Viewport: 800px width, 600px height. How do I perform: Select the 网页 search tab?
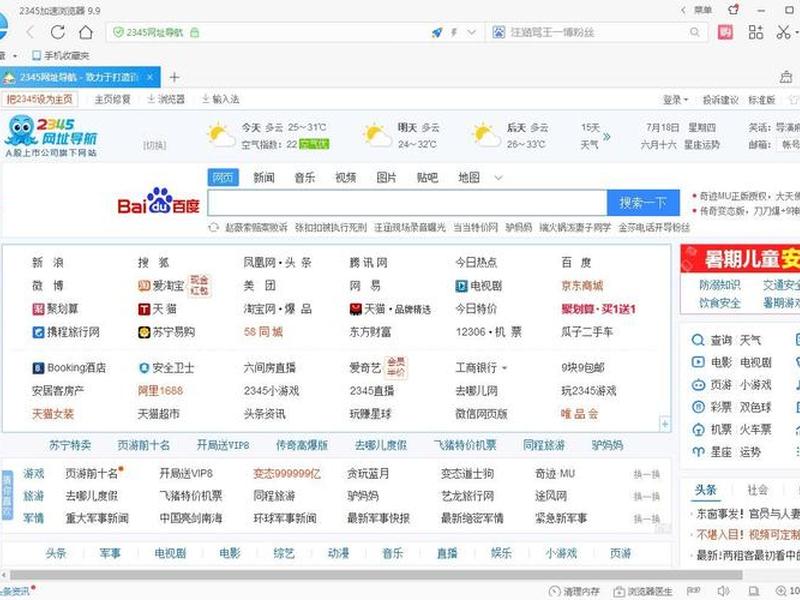(x=223, y=178)
